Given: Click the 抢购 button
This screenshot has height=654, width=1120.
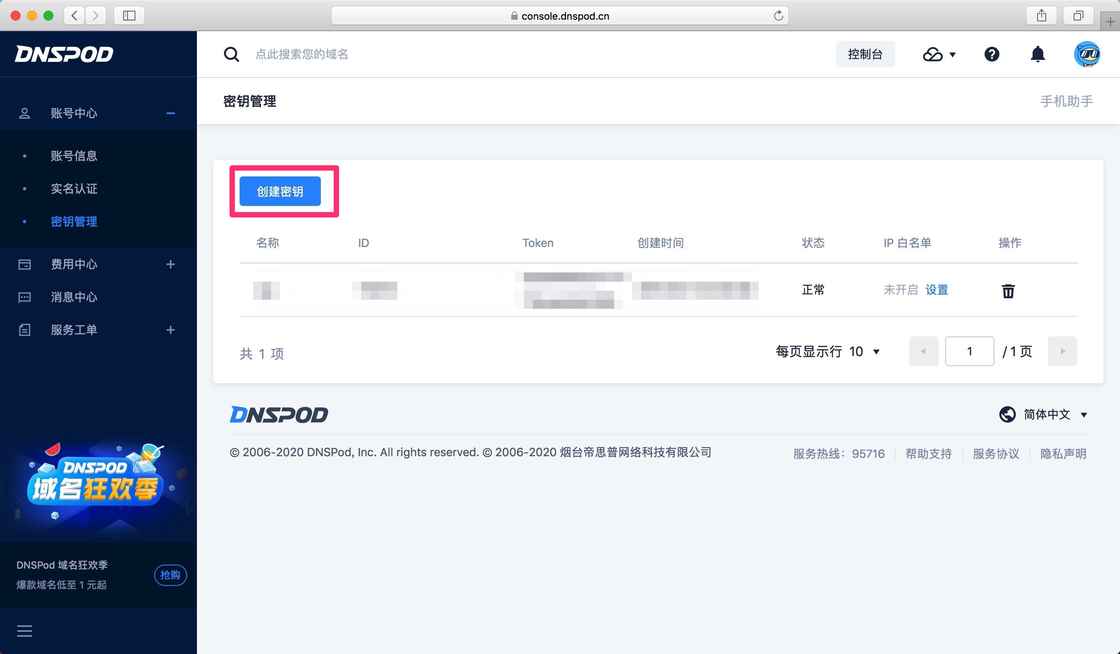Looking at the screenshot, I should [170, 575].
